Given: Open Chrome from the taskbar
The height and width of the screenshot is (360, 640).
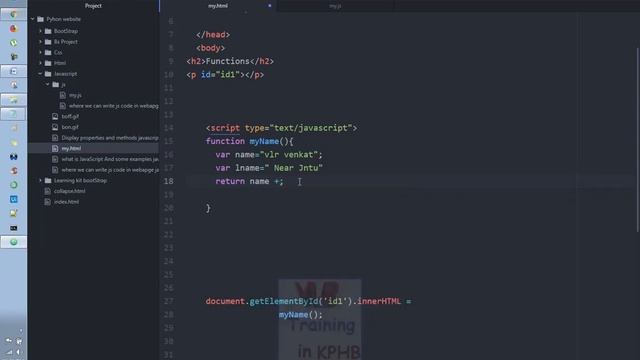Looking at the screenshot, I should pyautogui.click(x=13, y=14).
